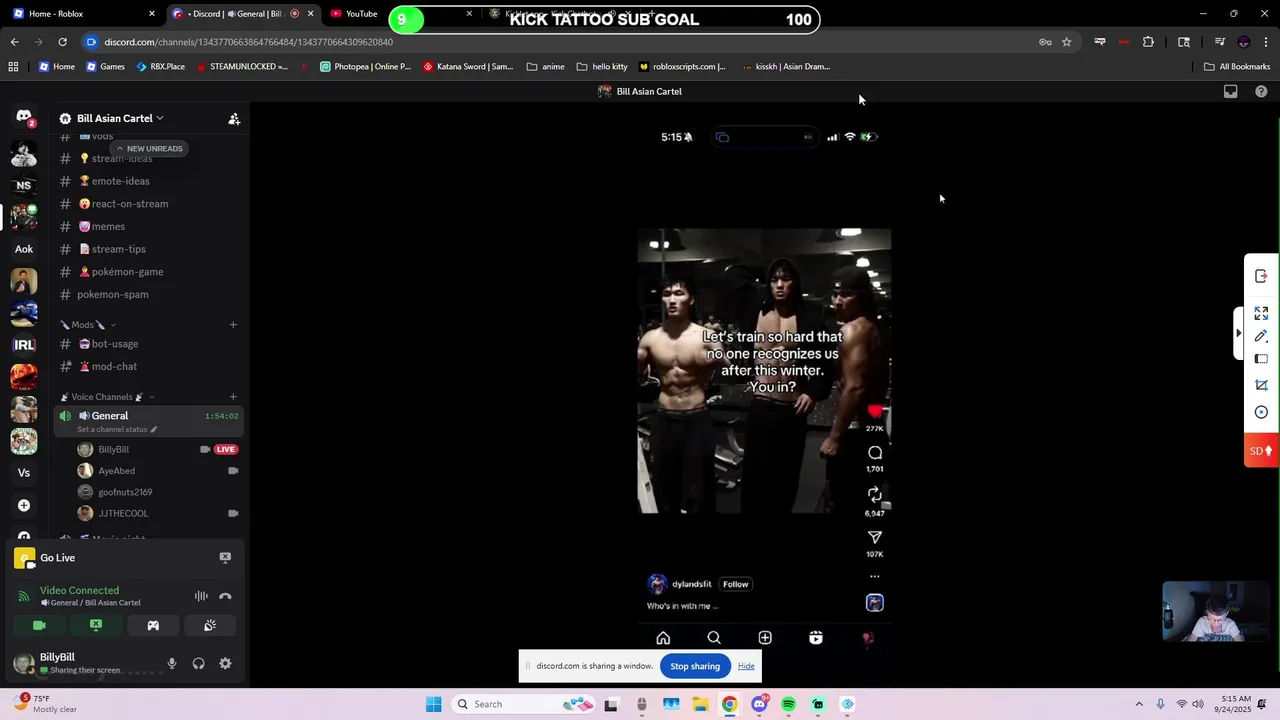
Task: Open the mod-chat channel
Action: pyautogui.click(x=149, y=367)
